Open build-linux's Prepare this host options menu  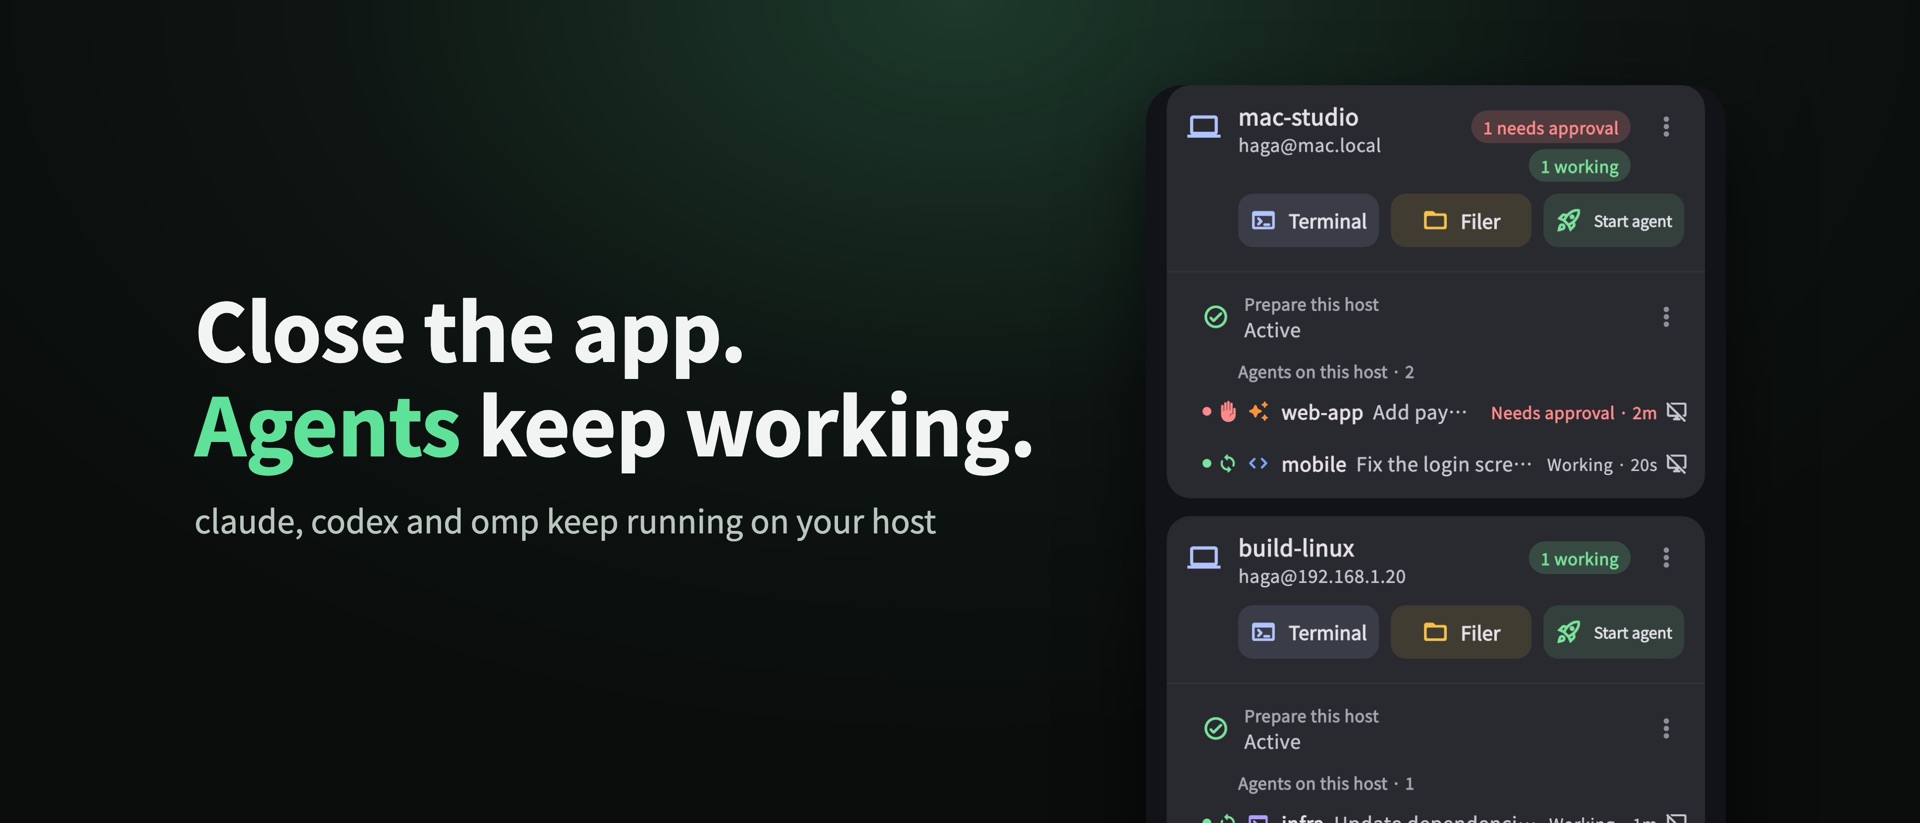(x=1666, y=729)
